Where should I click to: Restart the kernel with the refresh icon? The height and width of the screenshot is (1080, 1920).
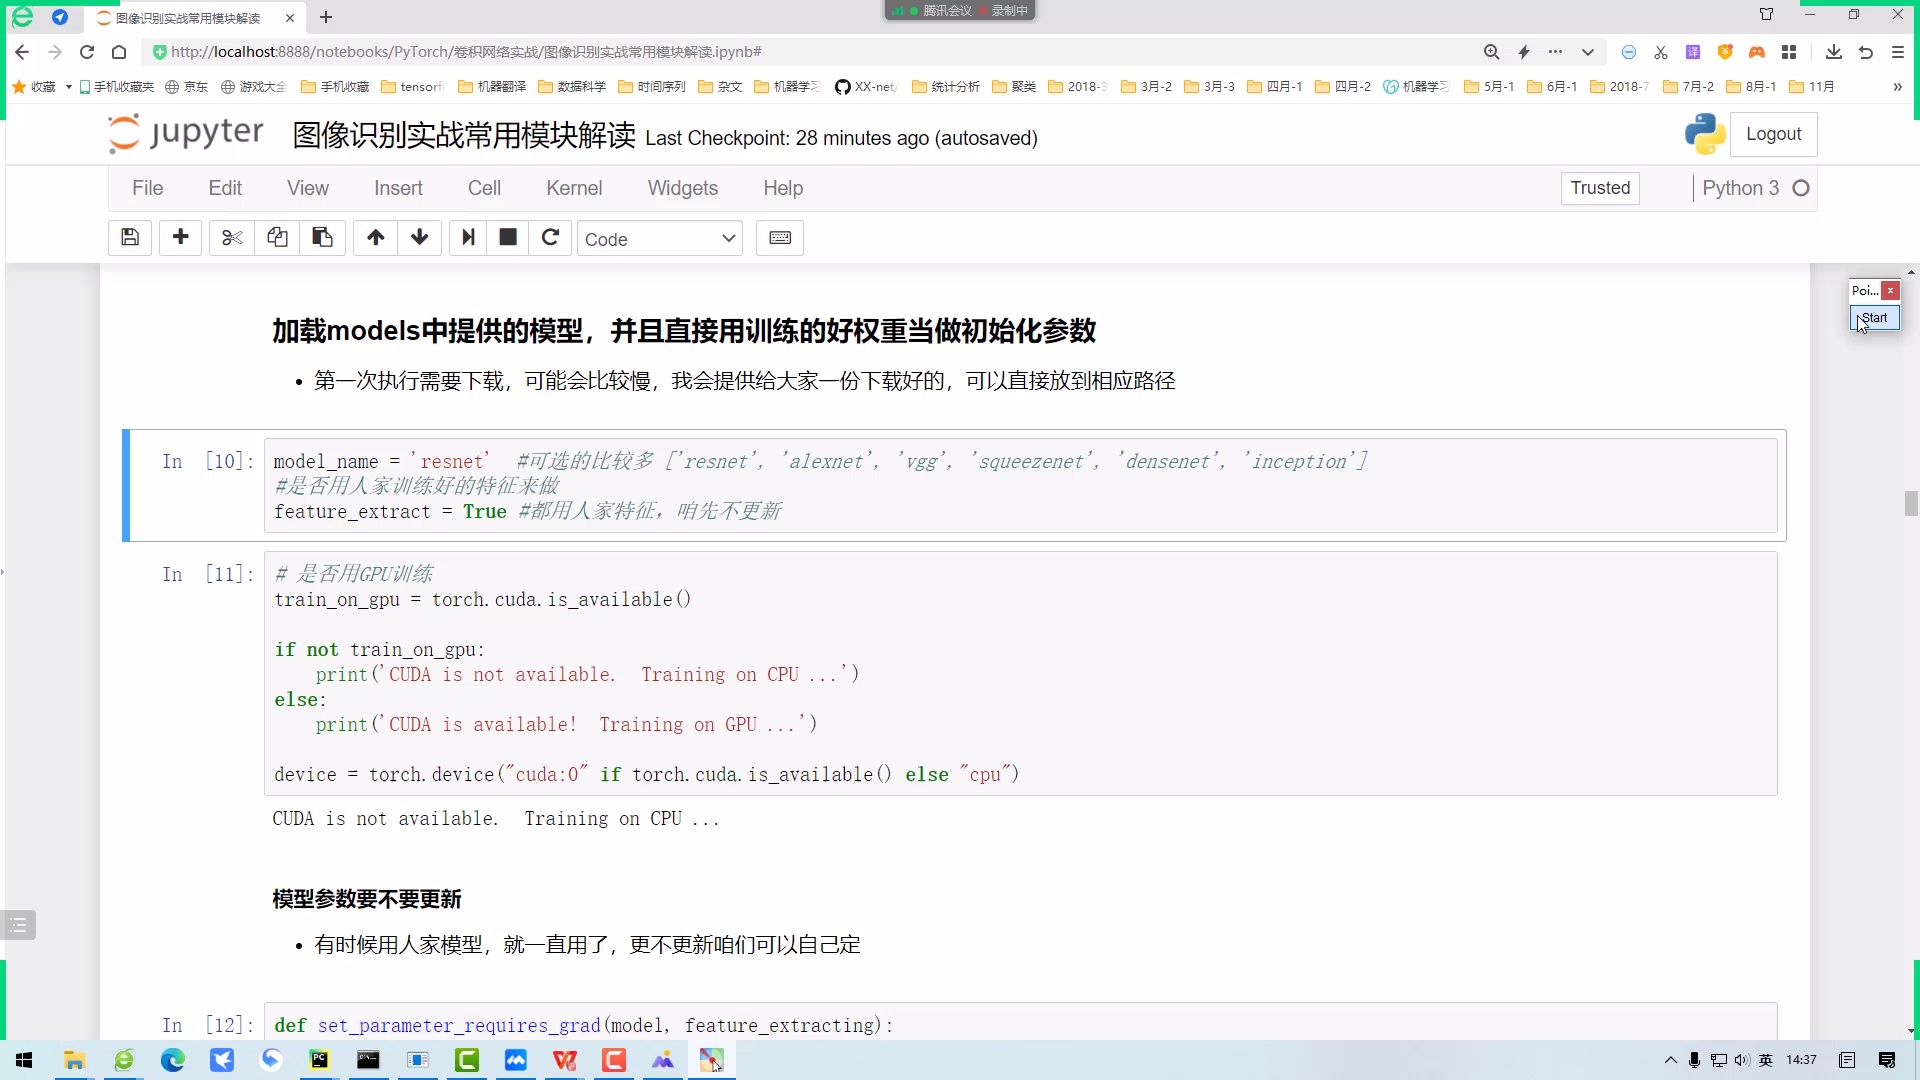coord(551,238)
